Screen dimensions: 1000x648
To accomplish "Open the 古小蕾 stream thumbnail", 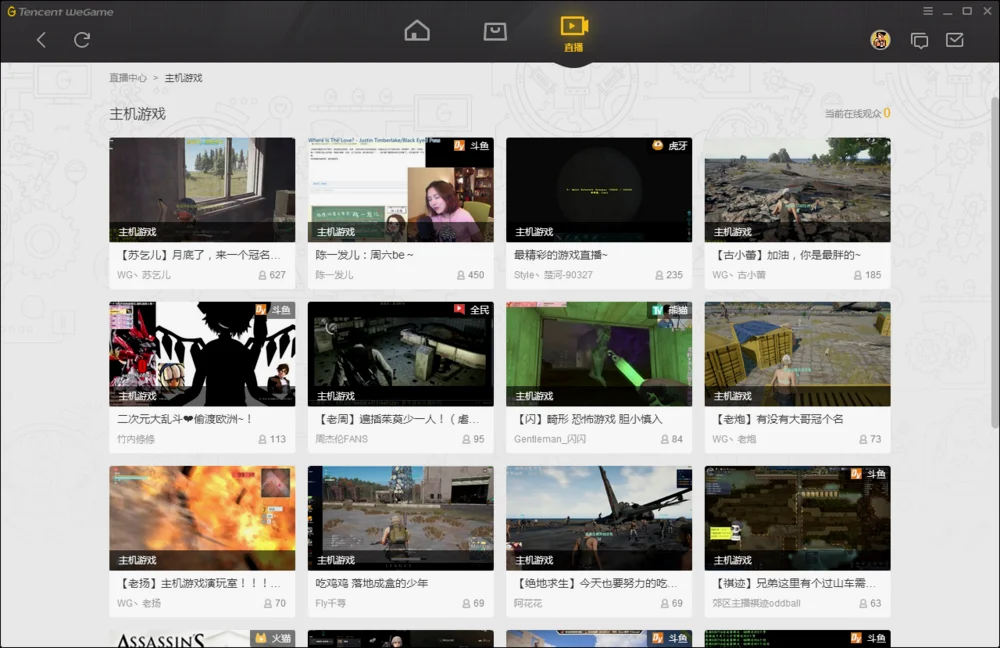I will [797, 189].
